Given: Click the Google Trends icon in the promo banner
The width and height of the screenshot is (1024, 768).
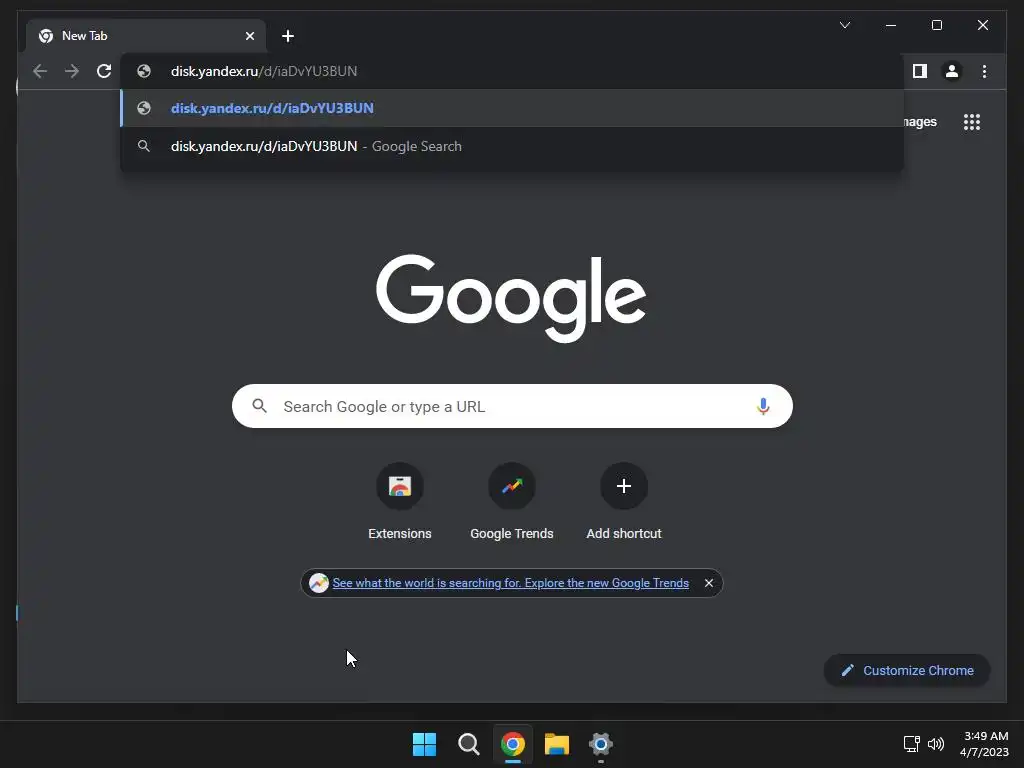Looking at the screenshot, I should click(x=319, y=583).
